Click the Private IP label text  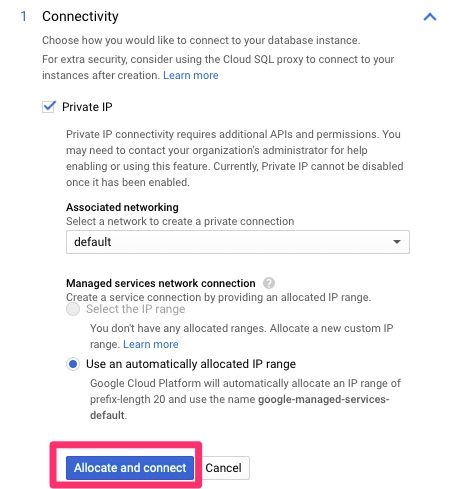point(87,107)
